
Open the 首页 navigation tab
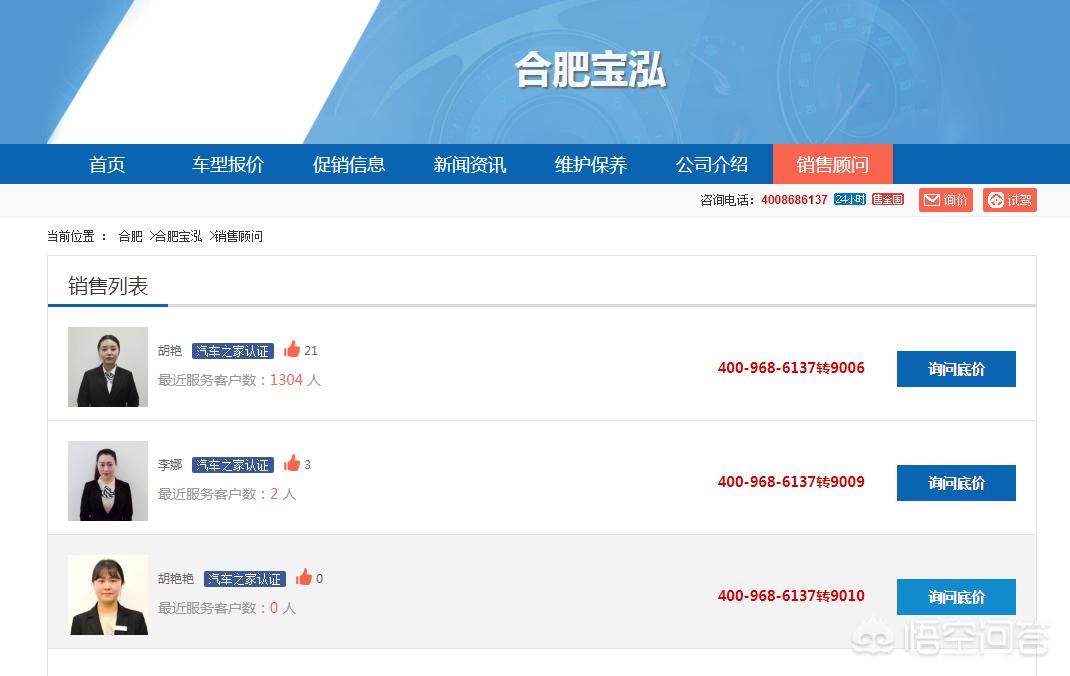[107, 164]
